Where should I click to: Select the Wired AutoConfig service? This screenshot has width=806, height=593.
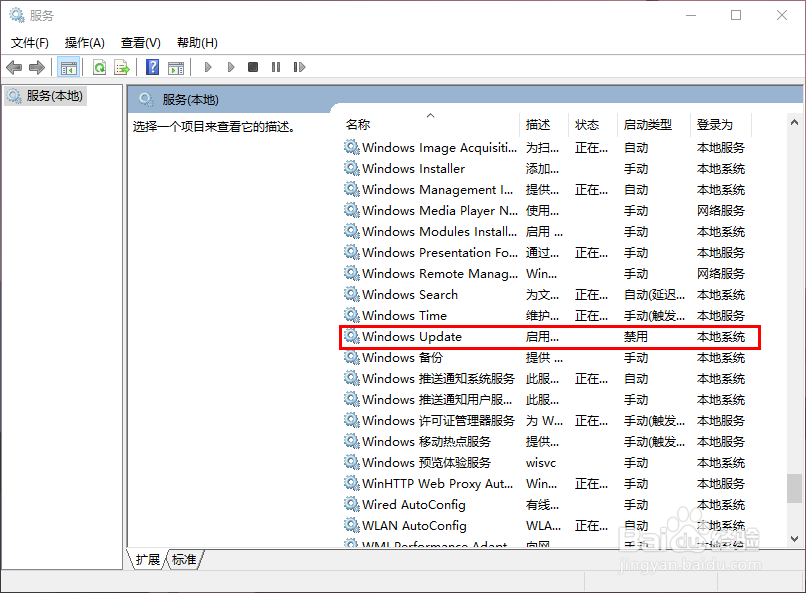click(546, 505)
